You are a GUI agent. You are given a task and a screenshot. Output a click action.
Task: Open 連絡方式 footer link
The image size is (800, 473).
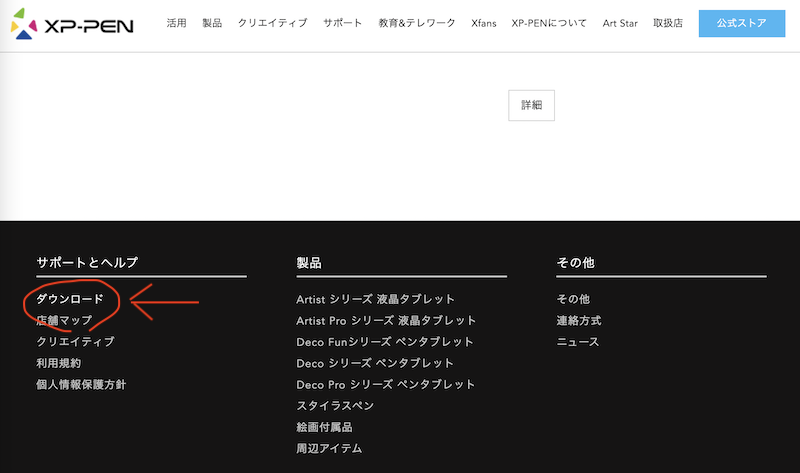point(578,320)
